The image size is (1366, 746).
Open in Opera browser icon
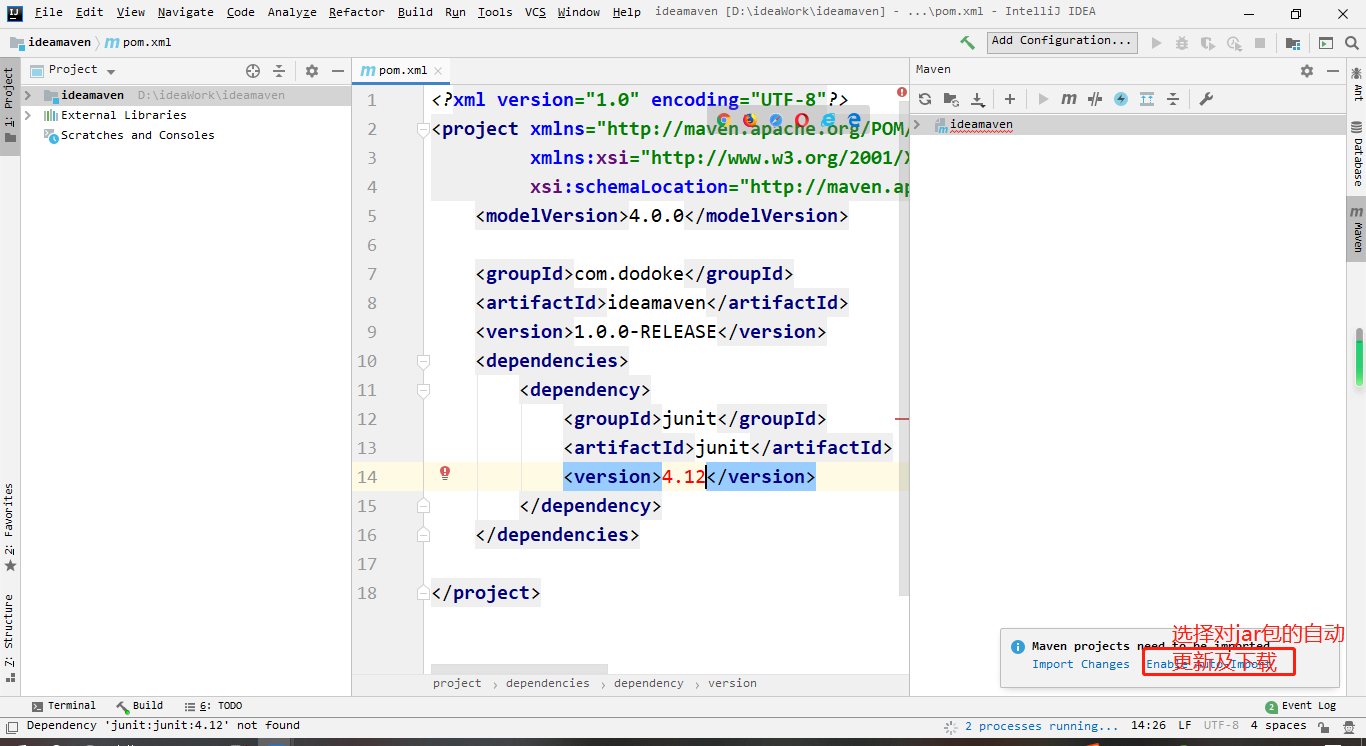coord(802,120)
